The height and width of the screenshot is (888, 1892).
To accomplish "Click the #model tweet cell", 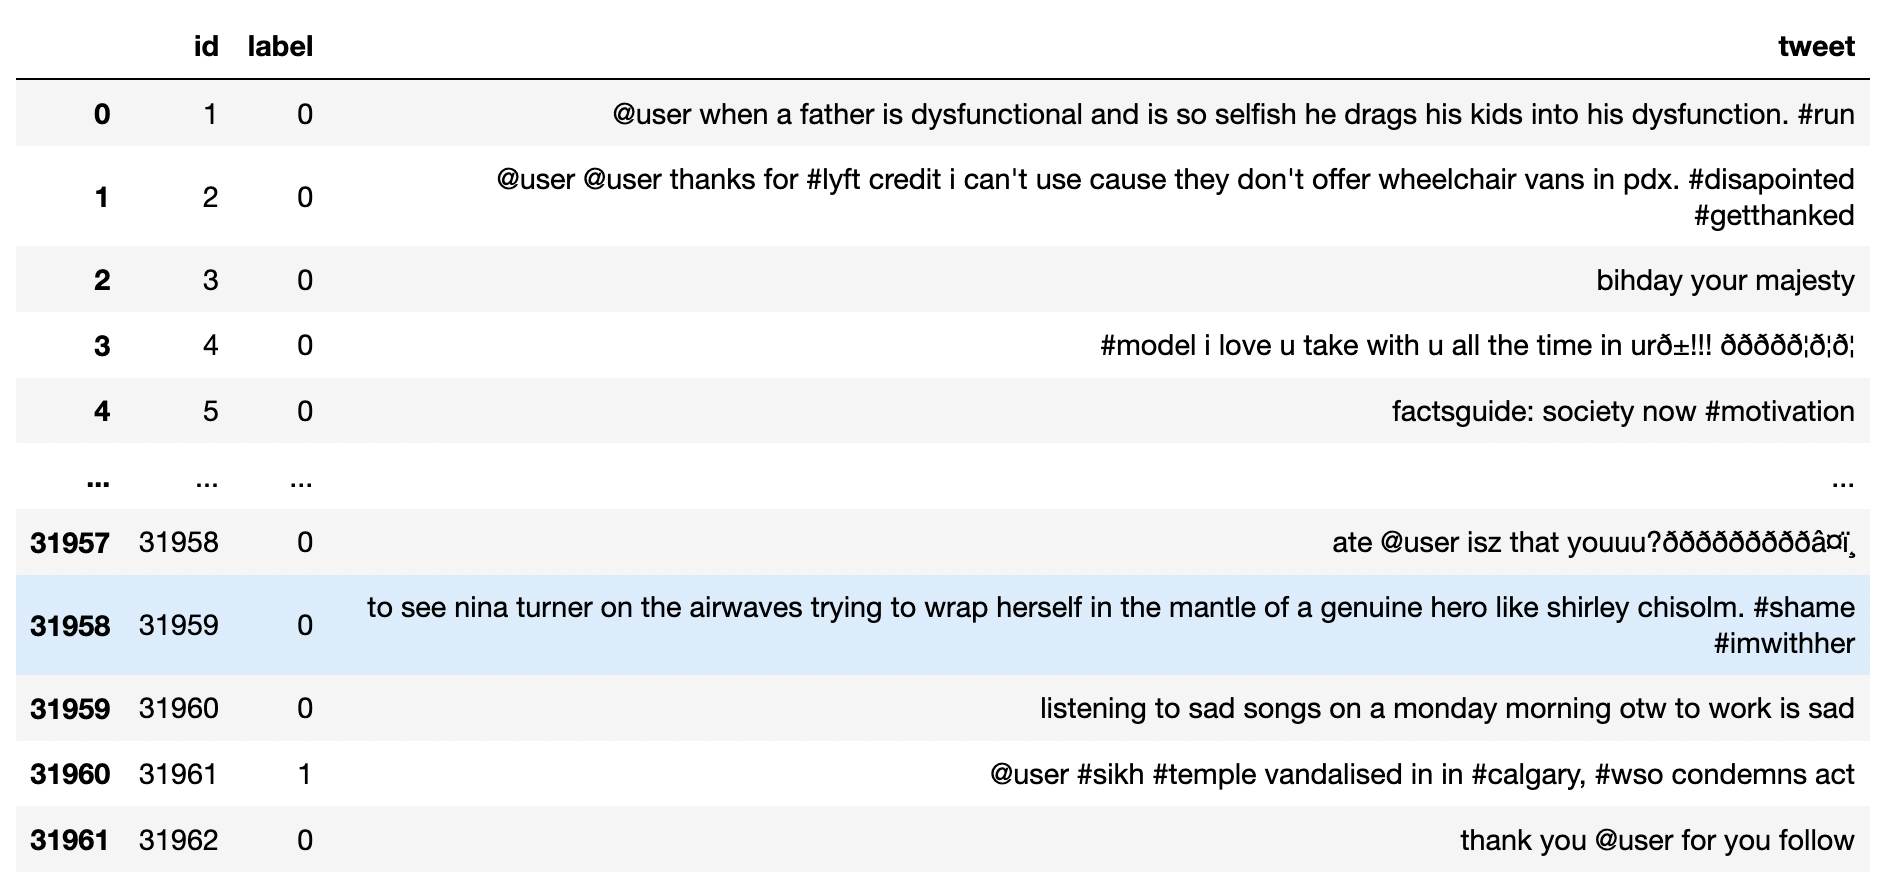I will coord(1477,346).
